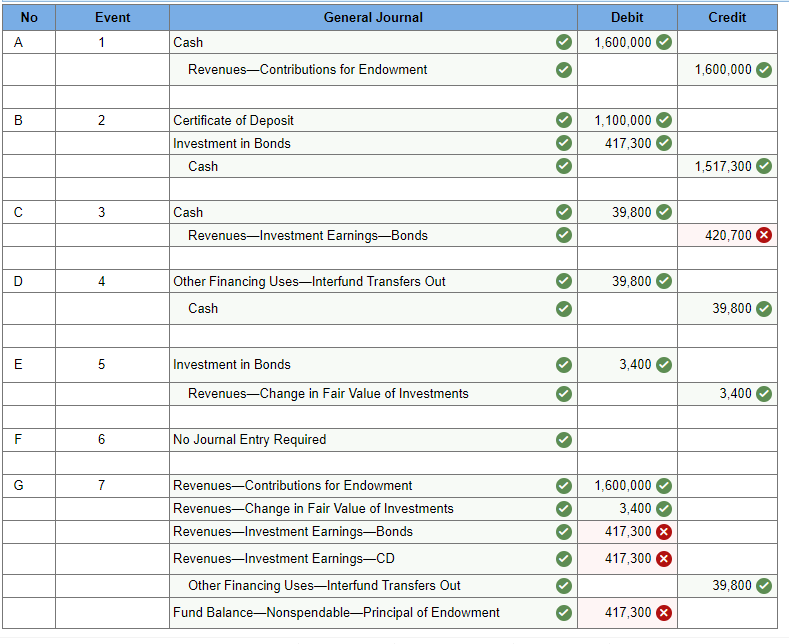Image resolution: width=789 pixels, height=644 pixels.
Task: Click green check beside event 5 debit 3,400
Action: pyautogui.click(x=664, y=365)
